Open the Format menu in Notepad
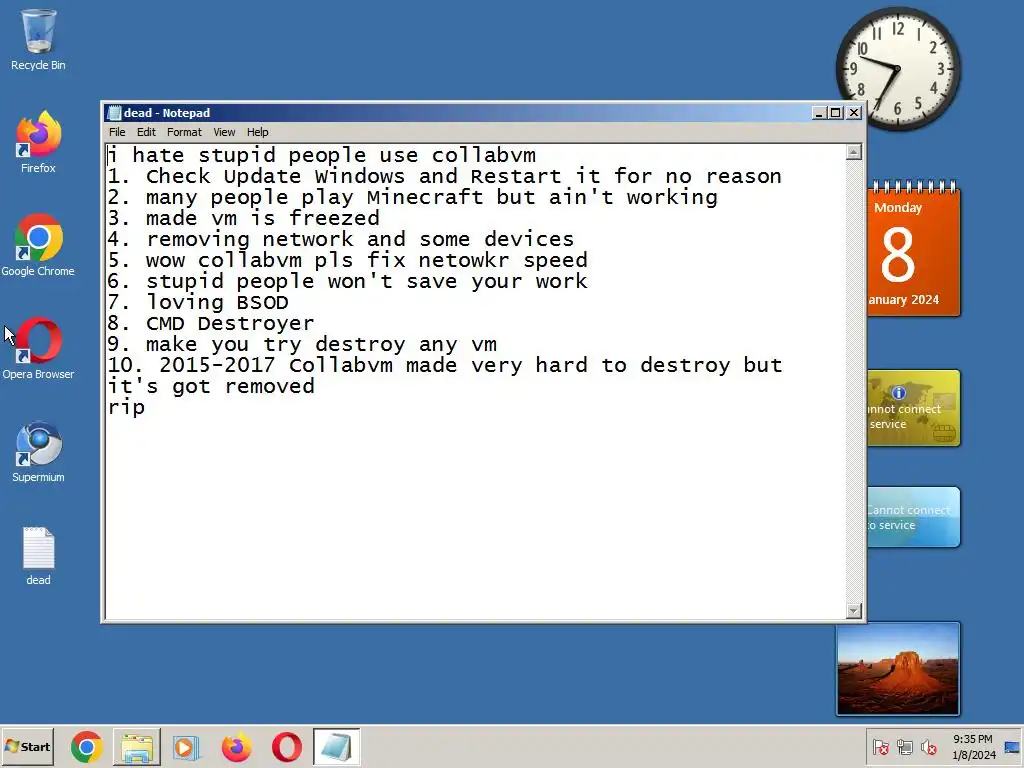 [184, 132]
